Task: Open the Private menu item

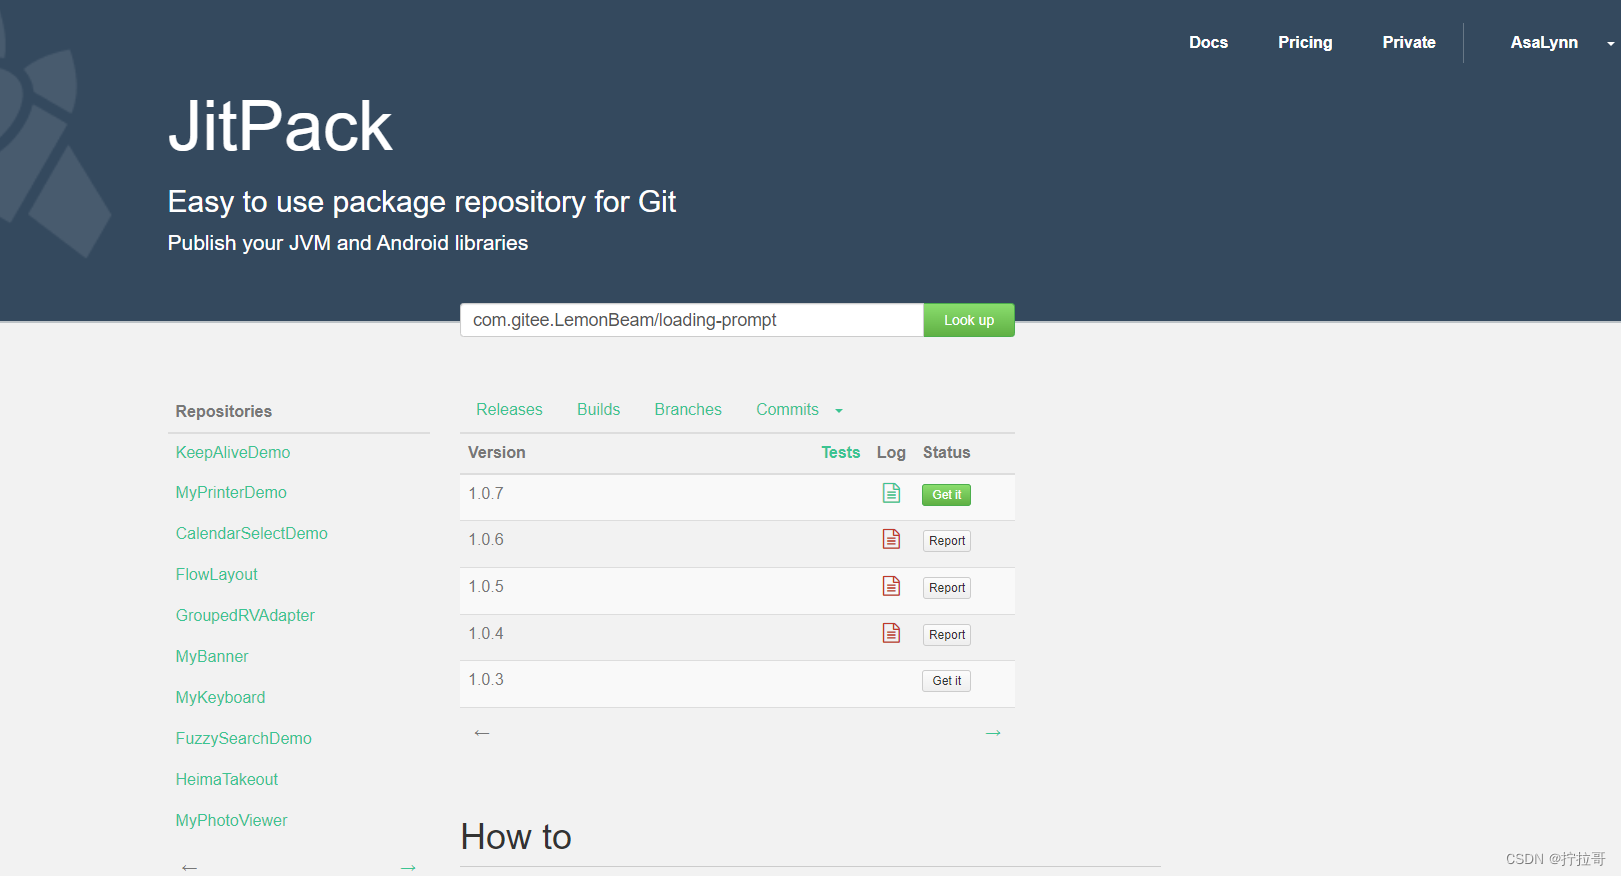Action: point(1409,42)
